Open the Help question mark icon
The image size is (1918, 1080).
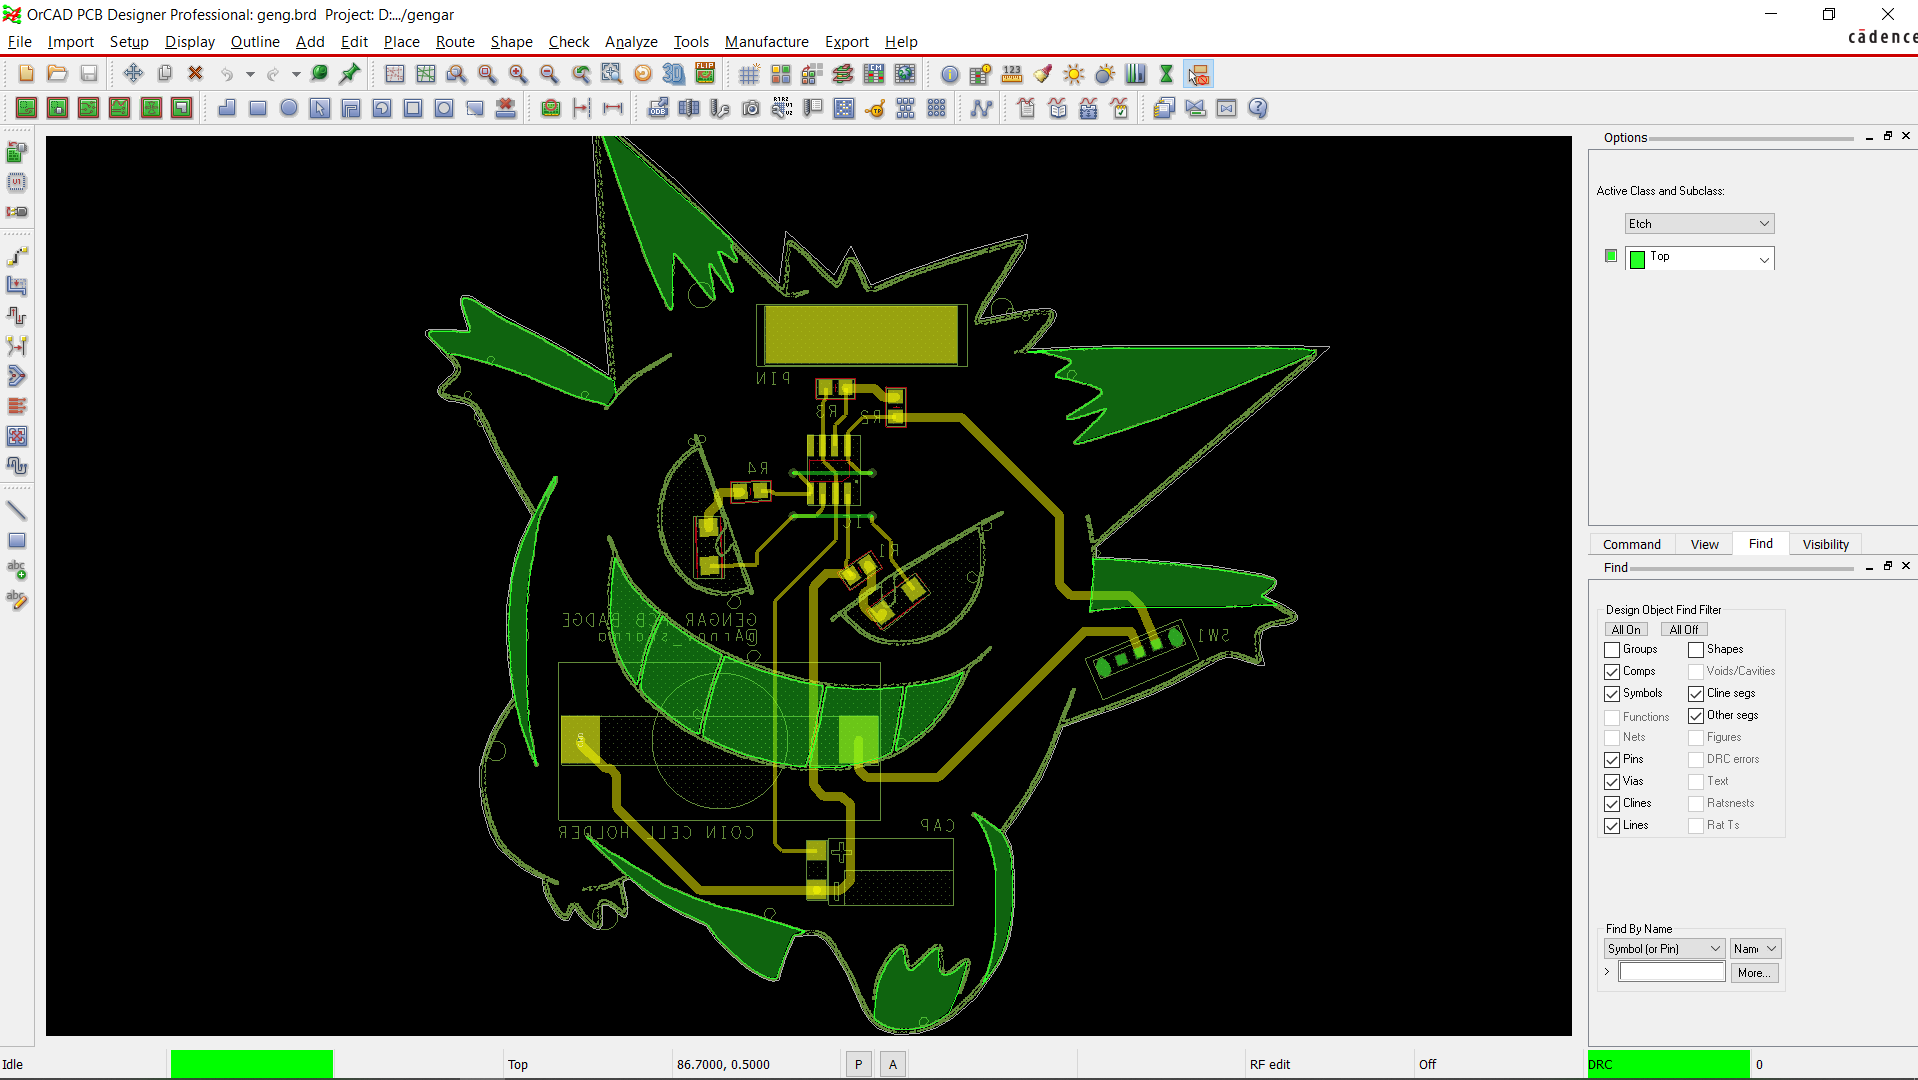pyautogui.click(x=1257, y=108)
